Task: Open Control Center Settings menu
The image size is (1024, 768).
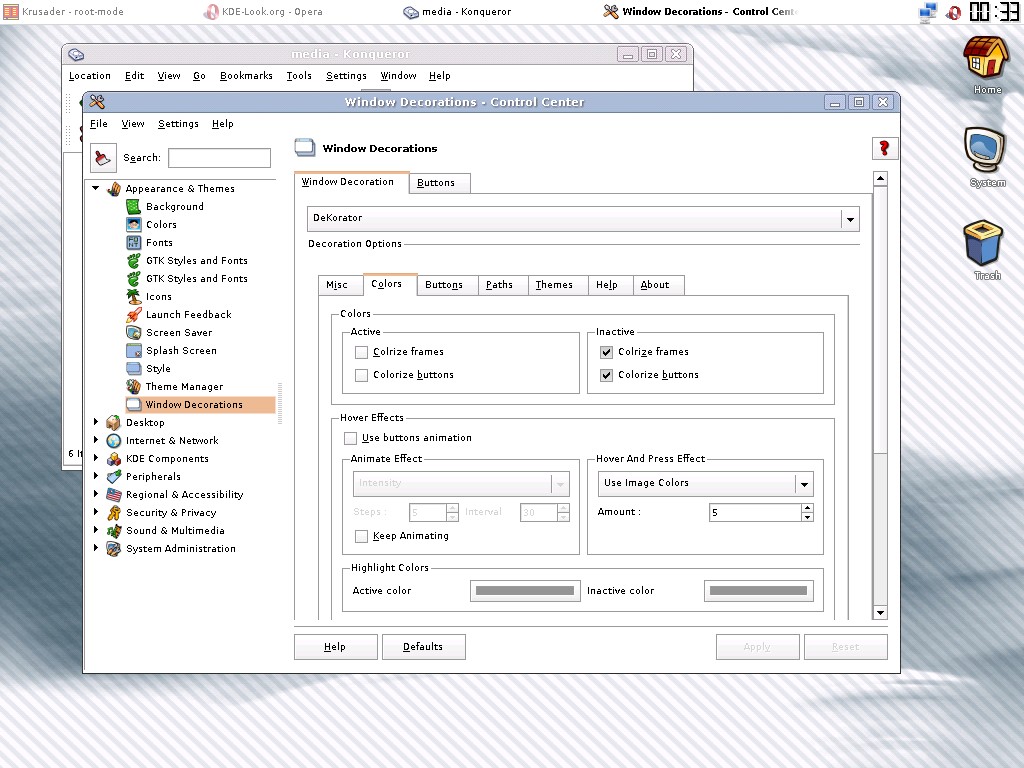Action: [178, 123]
